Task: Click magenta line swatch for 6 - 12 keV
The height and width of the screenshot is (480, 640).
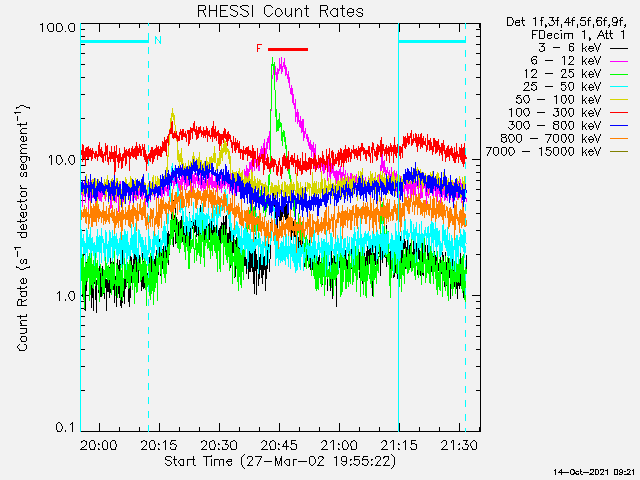Action: [619, 62]
